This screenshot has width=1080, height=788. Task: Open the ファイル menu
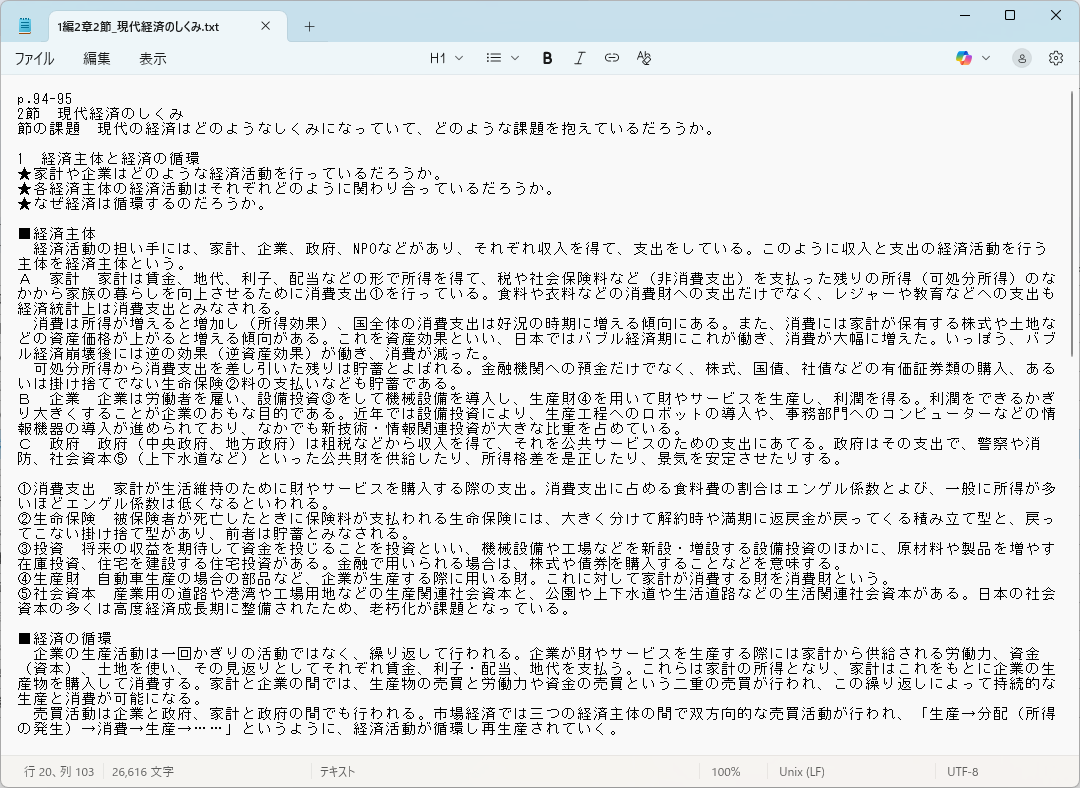[x=34, y=59]
